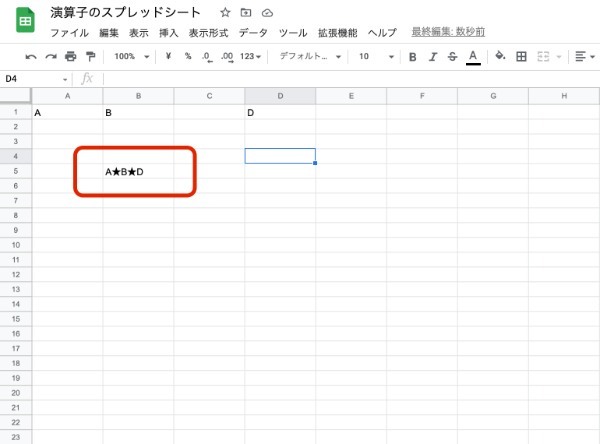Click inside the formula bar

pos(350,79)
